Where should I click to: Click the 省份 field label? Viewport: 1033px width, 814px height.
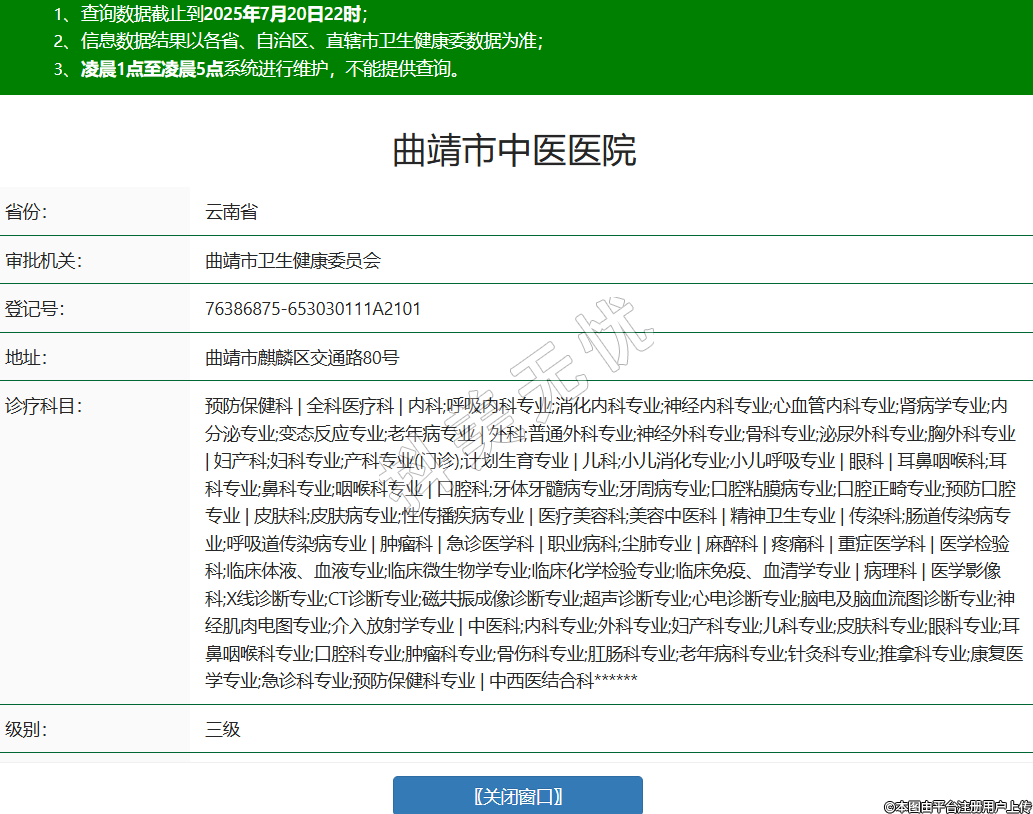pos(27,212)
